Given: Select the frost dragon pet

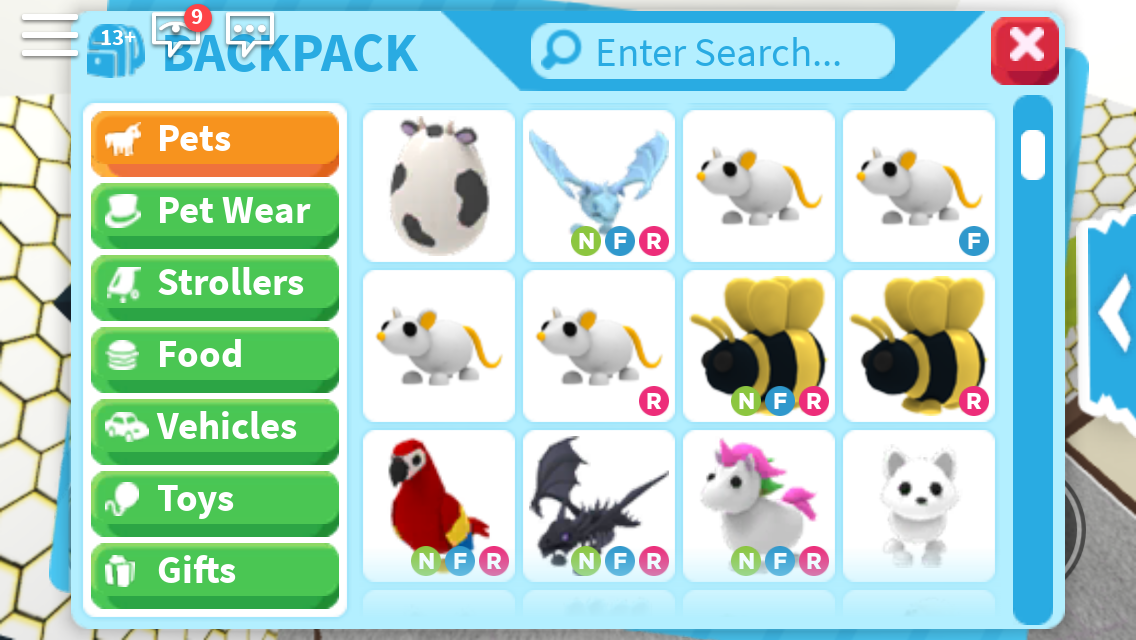Looking at the screenshot, I should pos(599,186).
